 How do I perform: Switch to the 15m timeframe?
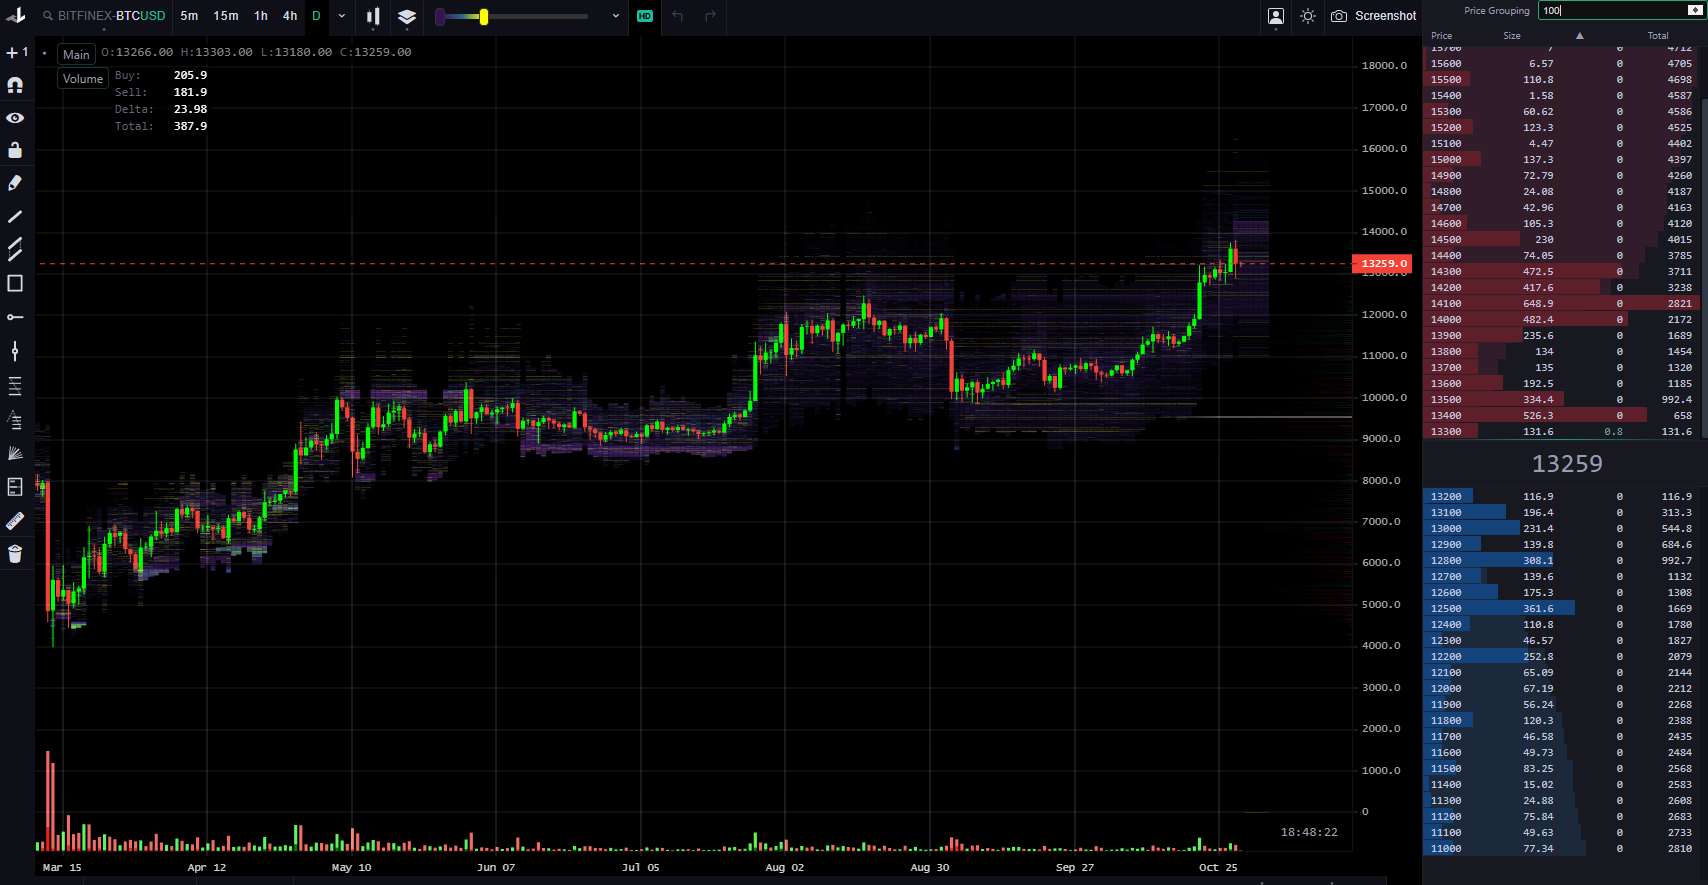click(226, 16)
